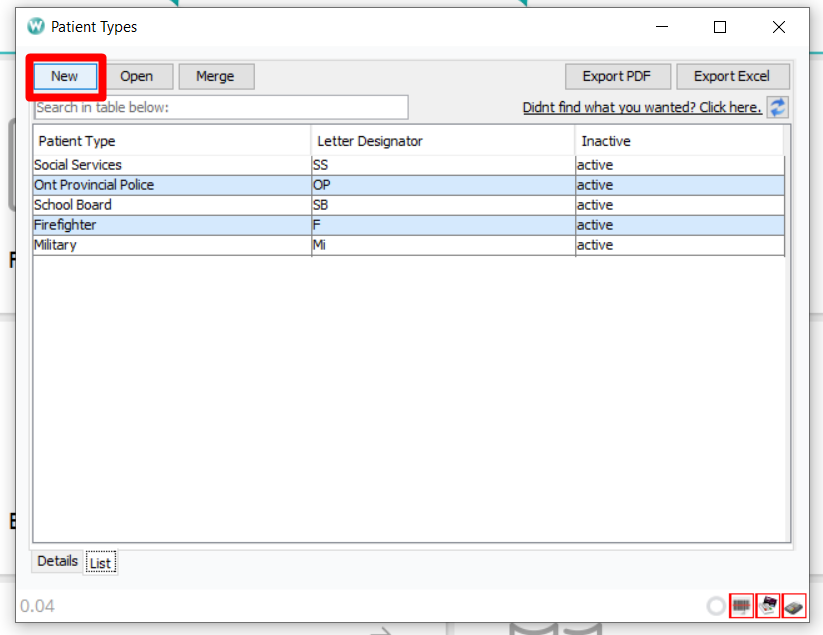
Task: Switch to the Details tab
Action: [56, 561]
